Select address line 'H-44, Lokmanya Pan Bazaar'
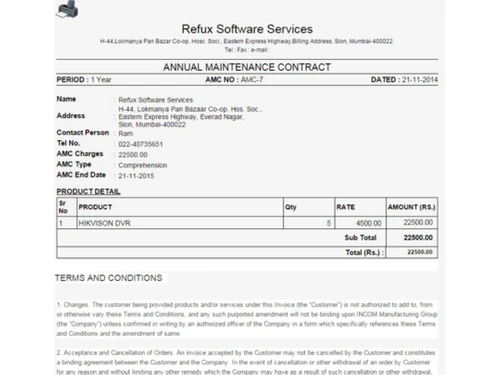 [190, 109]
